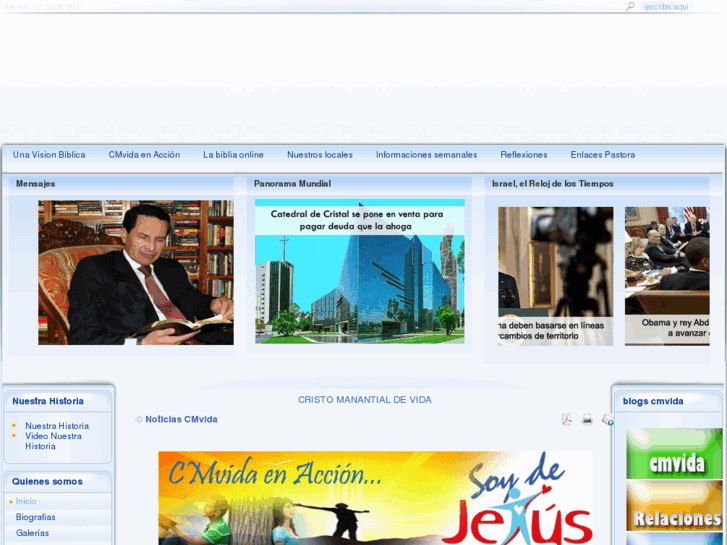The width and height of the screenshot is (727, 545).
Task: Click the Mensajes pastor photo
Action: point(136,272)
